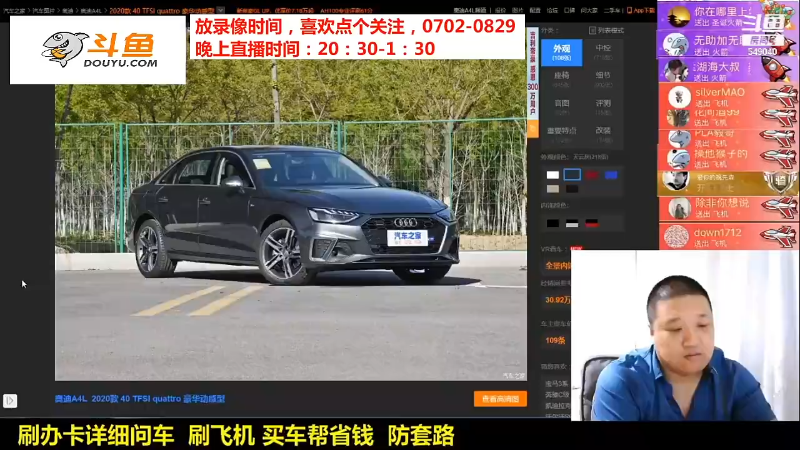This screenshot has width=800, height=450.
Task: Select the 外观 exterior photo category
Action: pos(561,52)
